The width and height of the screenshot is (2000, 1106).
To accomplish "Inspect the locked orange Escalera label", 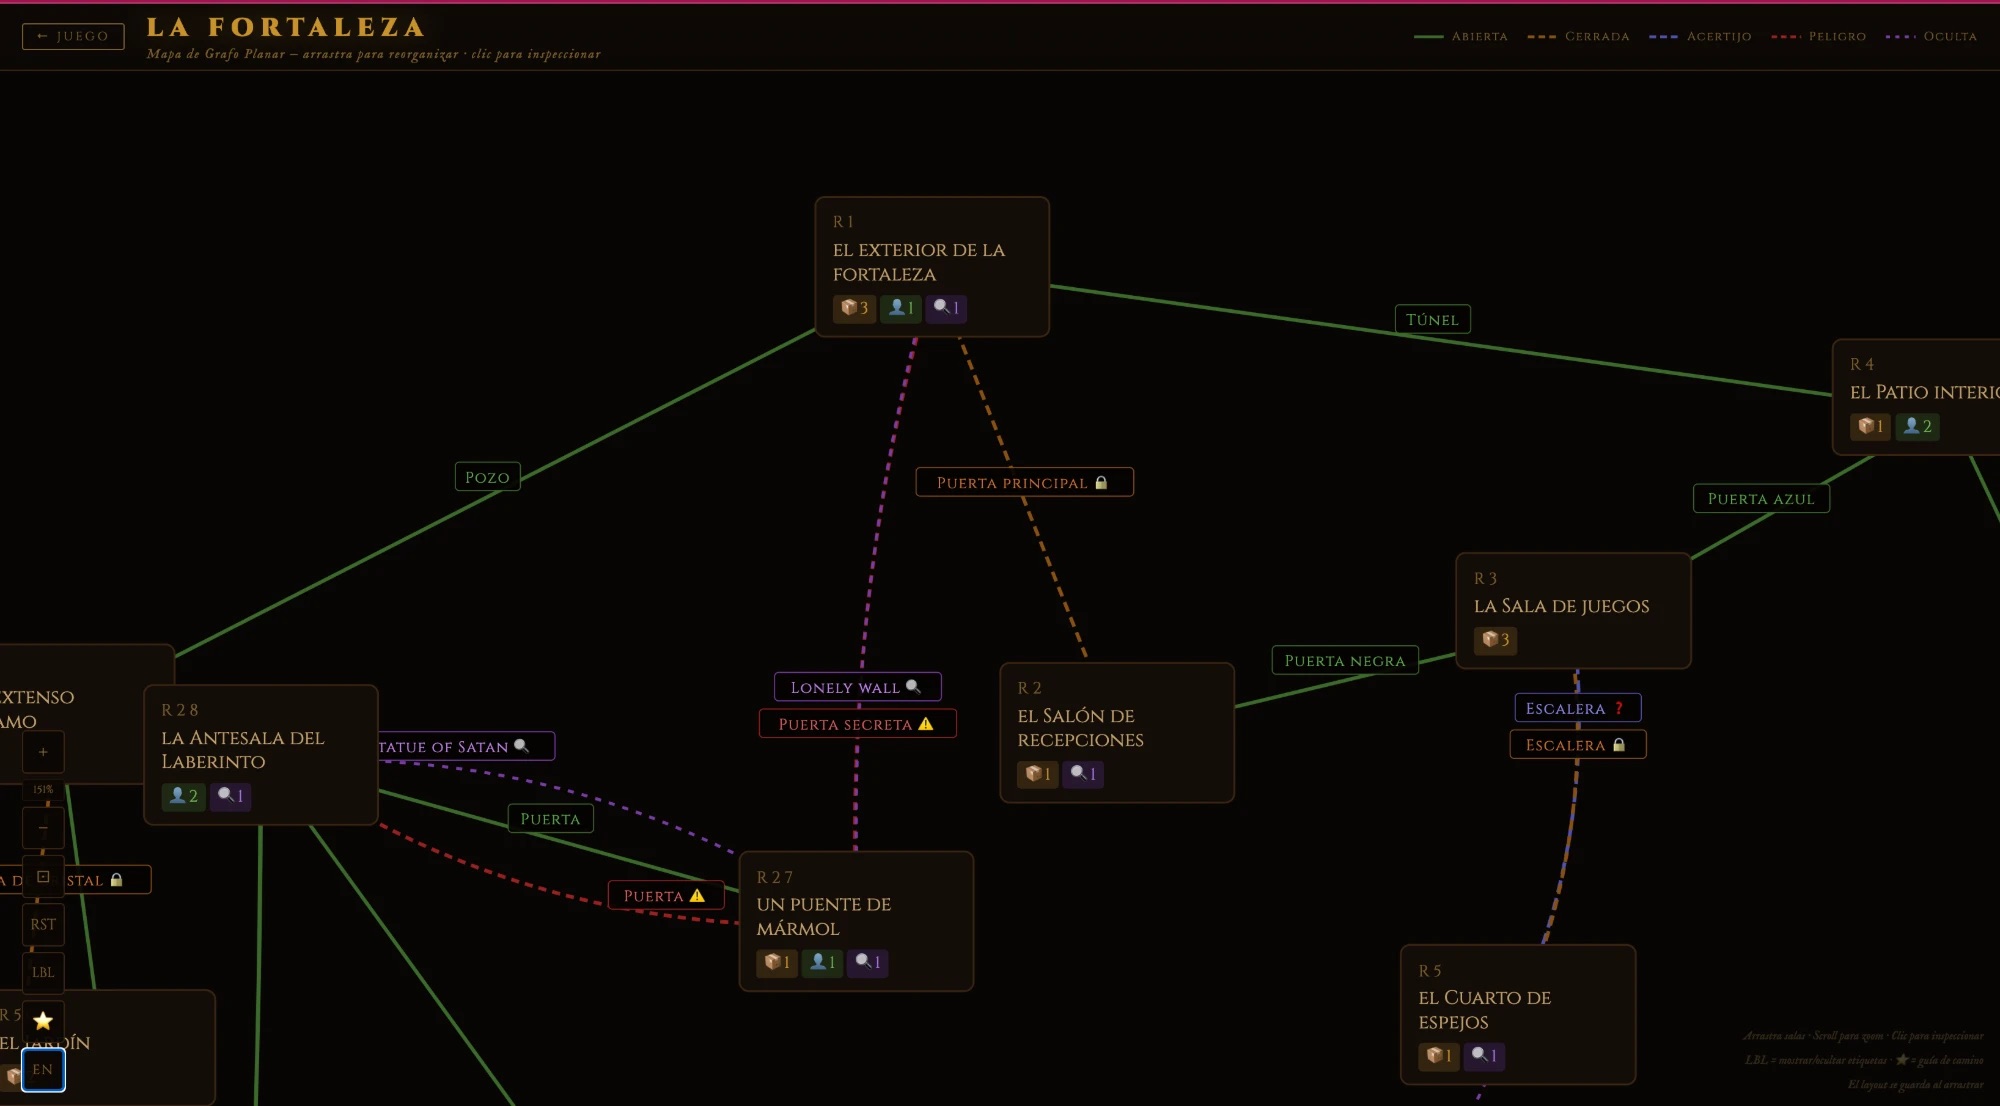I will point(1577,745).
